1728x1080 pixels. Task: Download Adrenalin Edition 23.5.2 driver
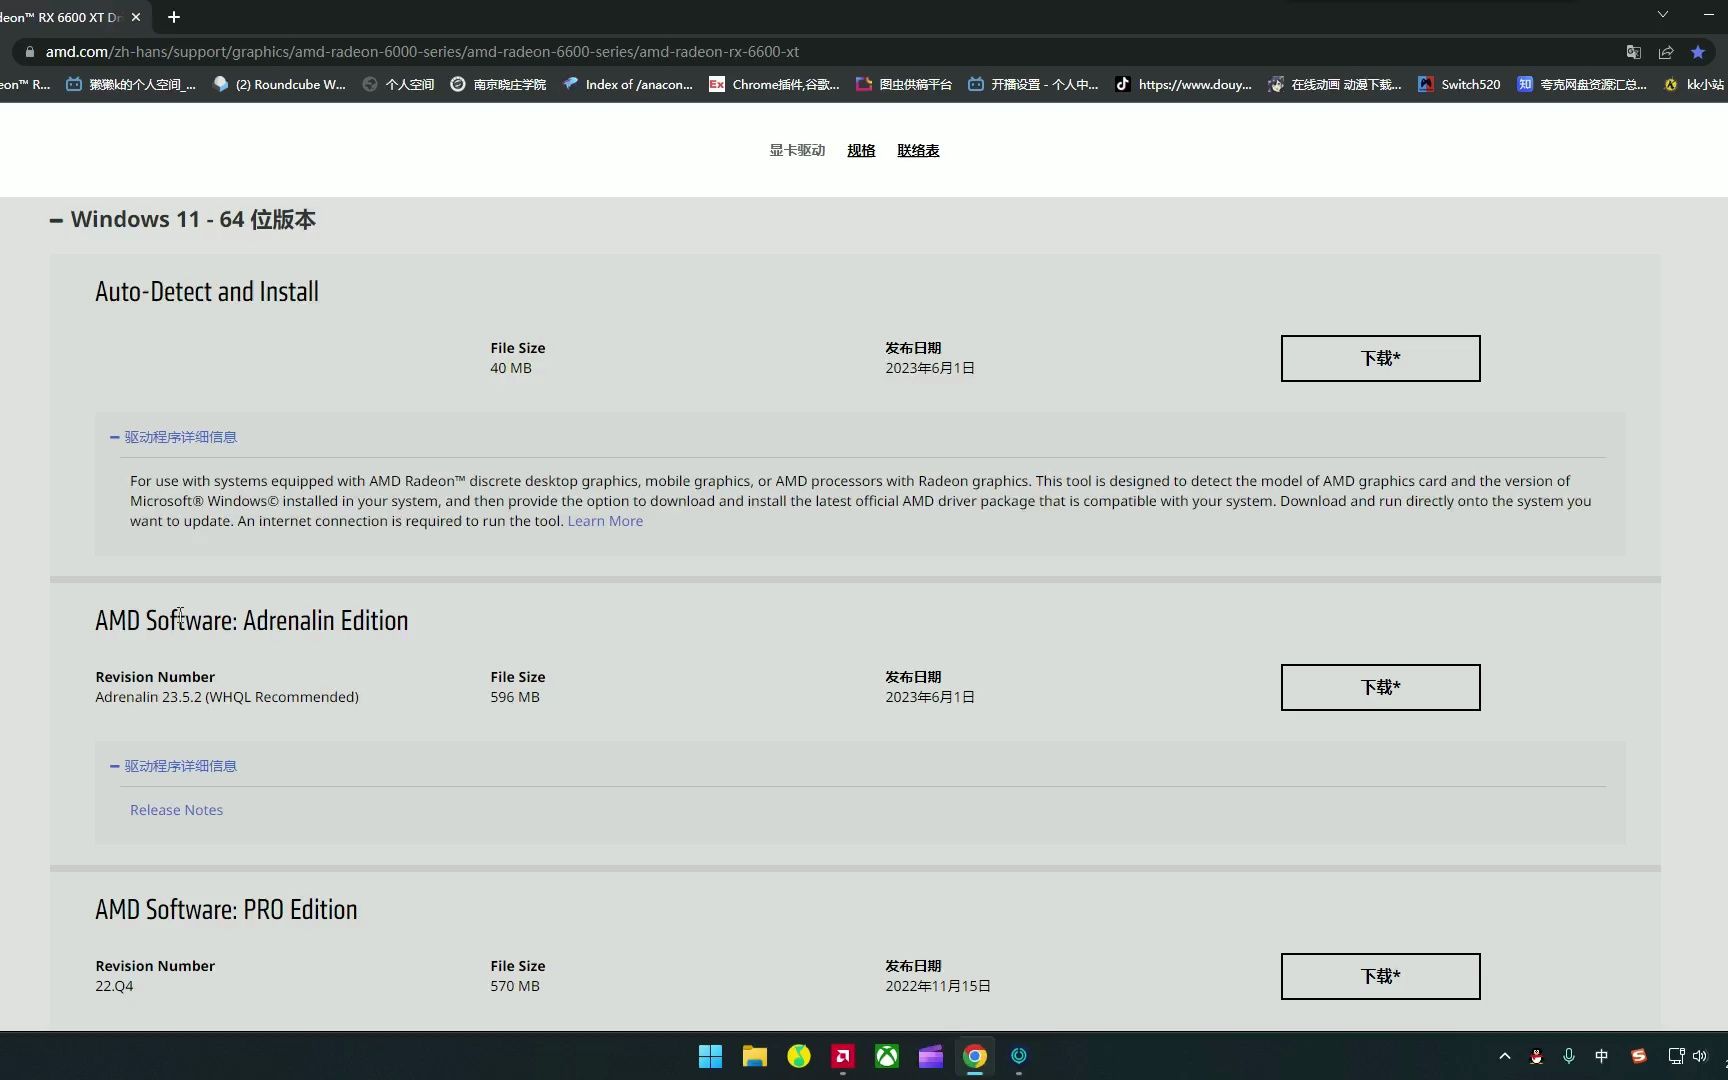[1380, 687]
